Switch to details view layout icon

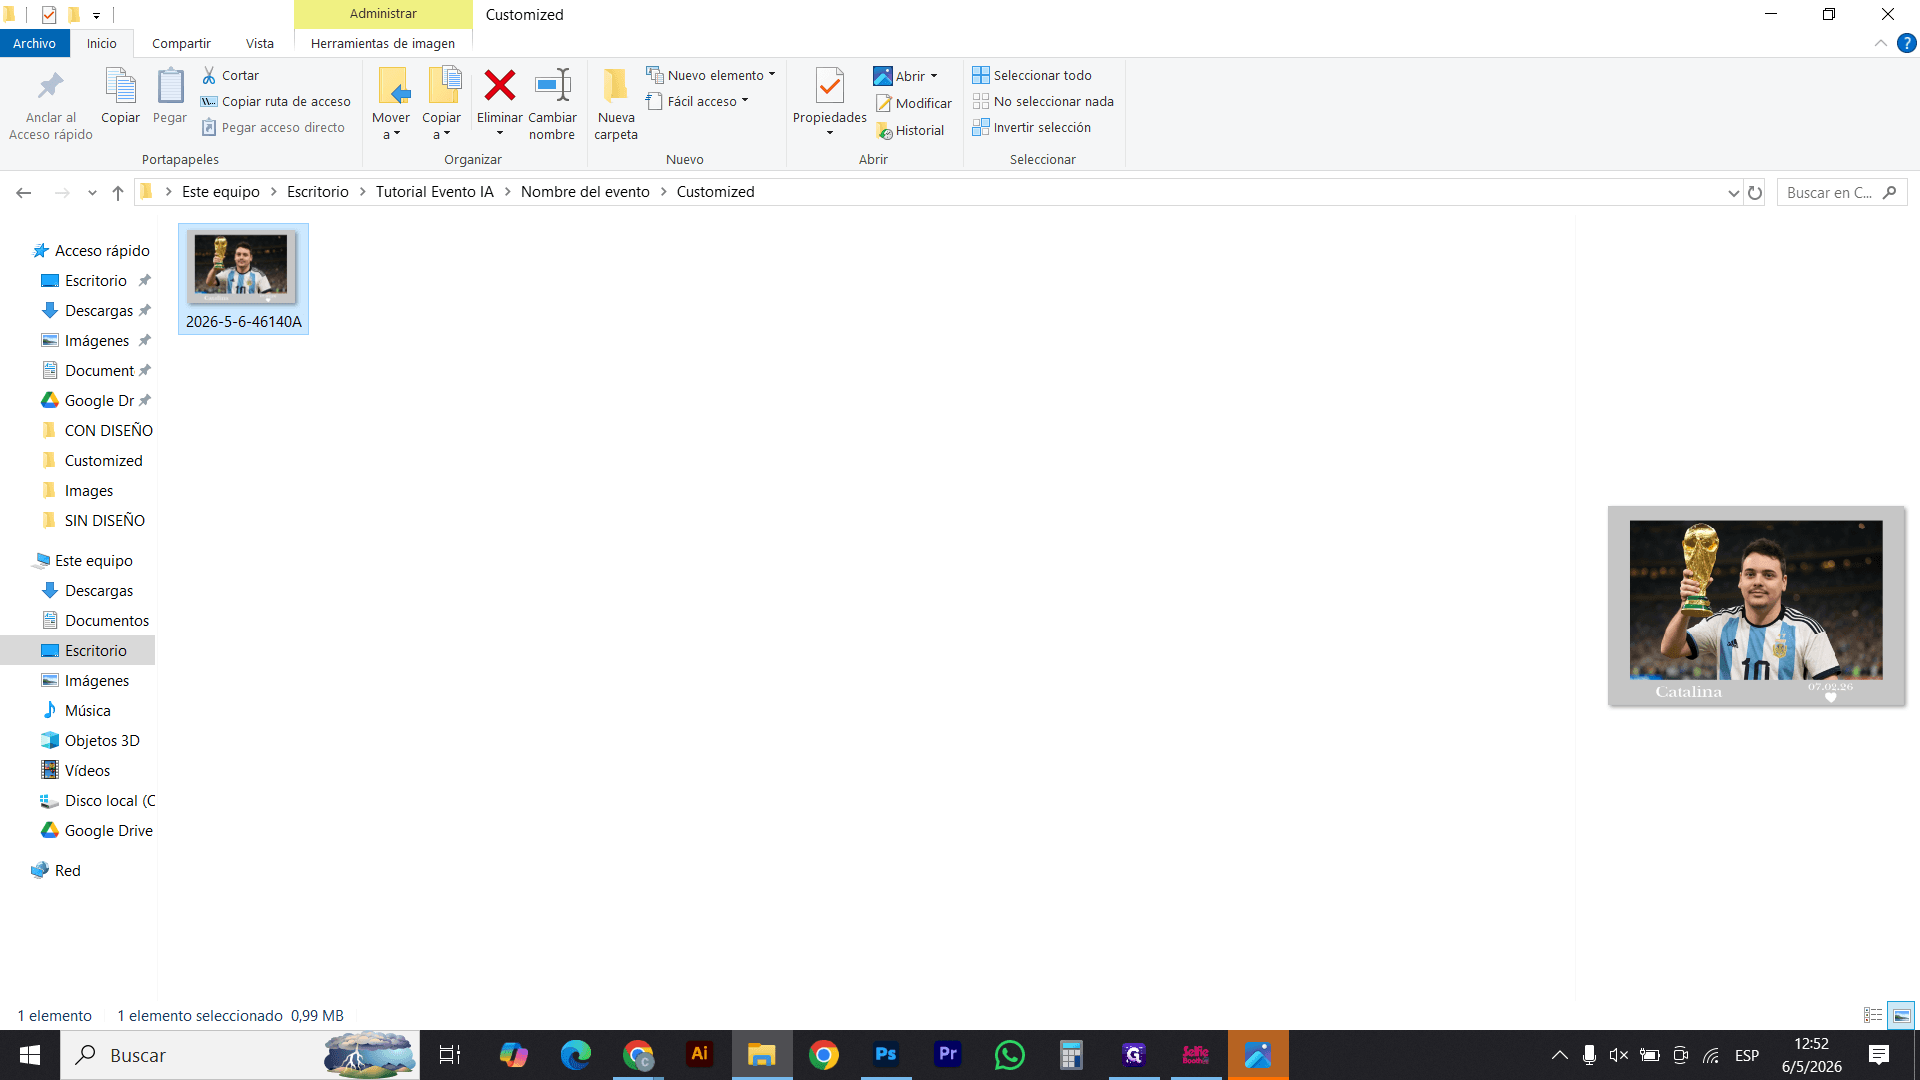click(1873, 1015)
